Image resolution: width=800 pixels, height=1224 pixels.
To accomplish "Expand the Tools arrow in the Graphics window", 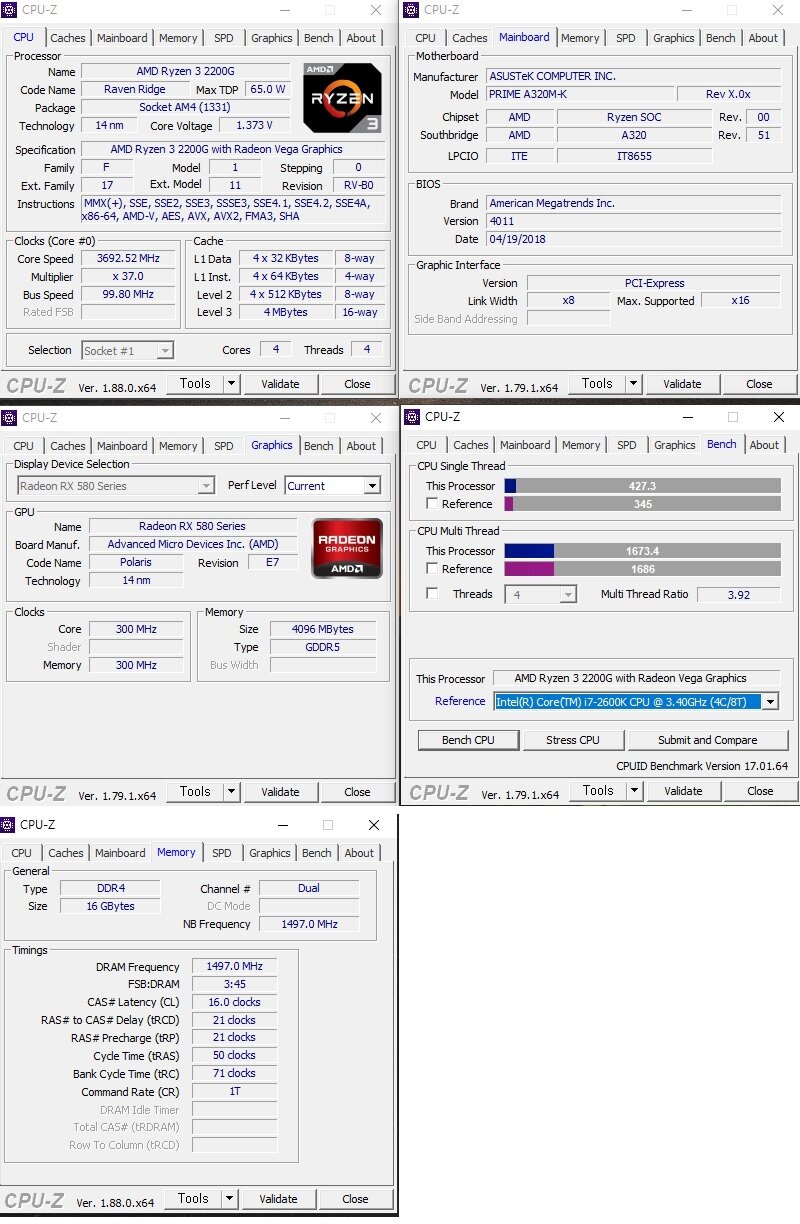I will click(x=231, y=791).
